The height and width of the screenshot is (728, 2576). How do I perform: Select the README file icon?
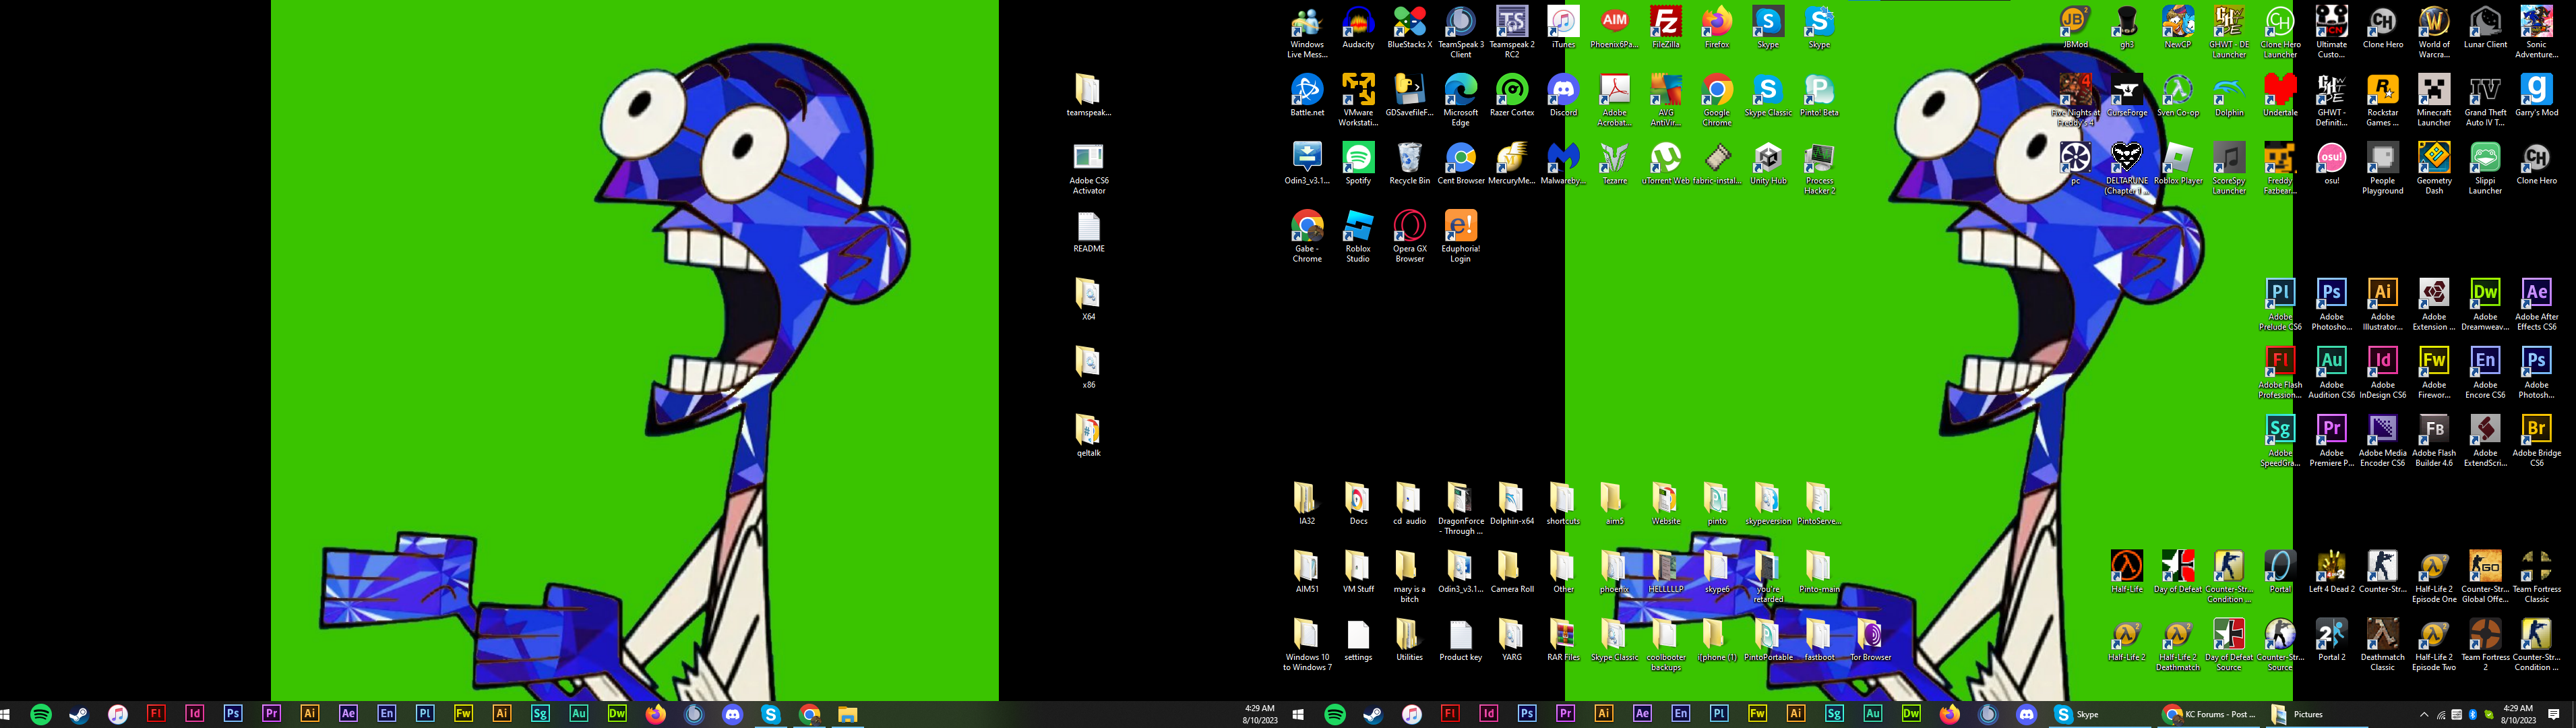[x=1088, y=231]
